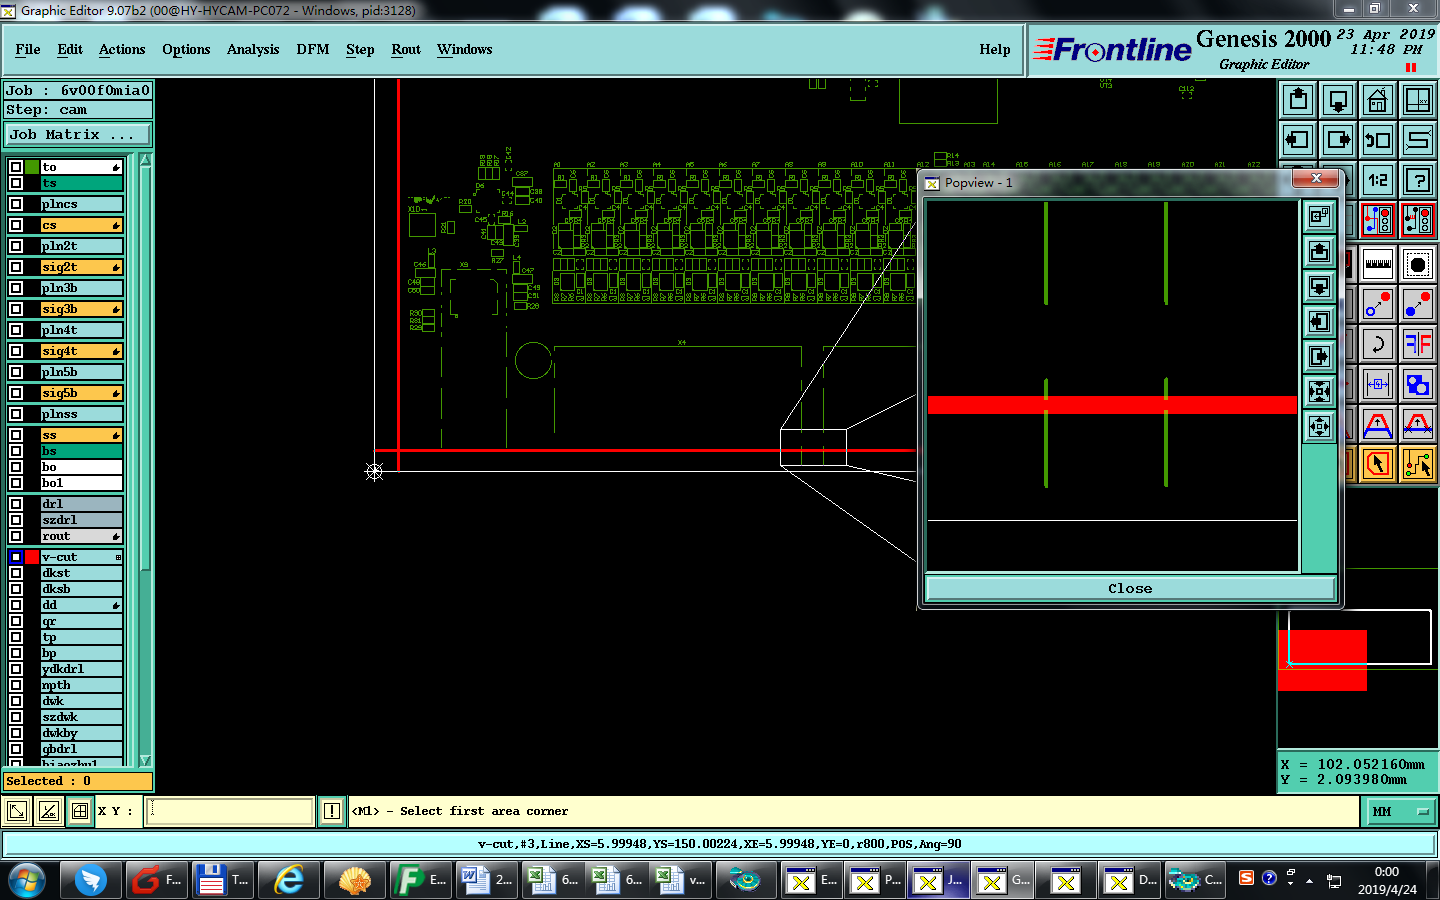The width and height of the screenshot is (1440, 900).
Task: Click the question mark help icon
Action: 1418,180
